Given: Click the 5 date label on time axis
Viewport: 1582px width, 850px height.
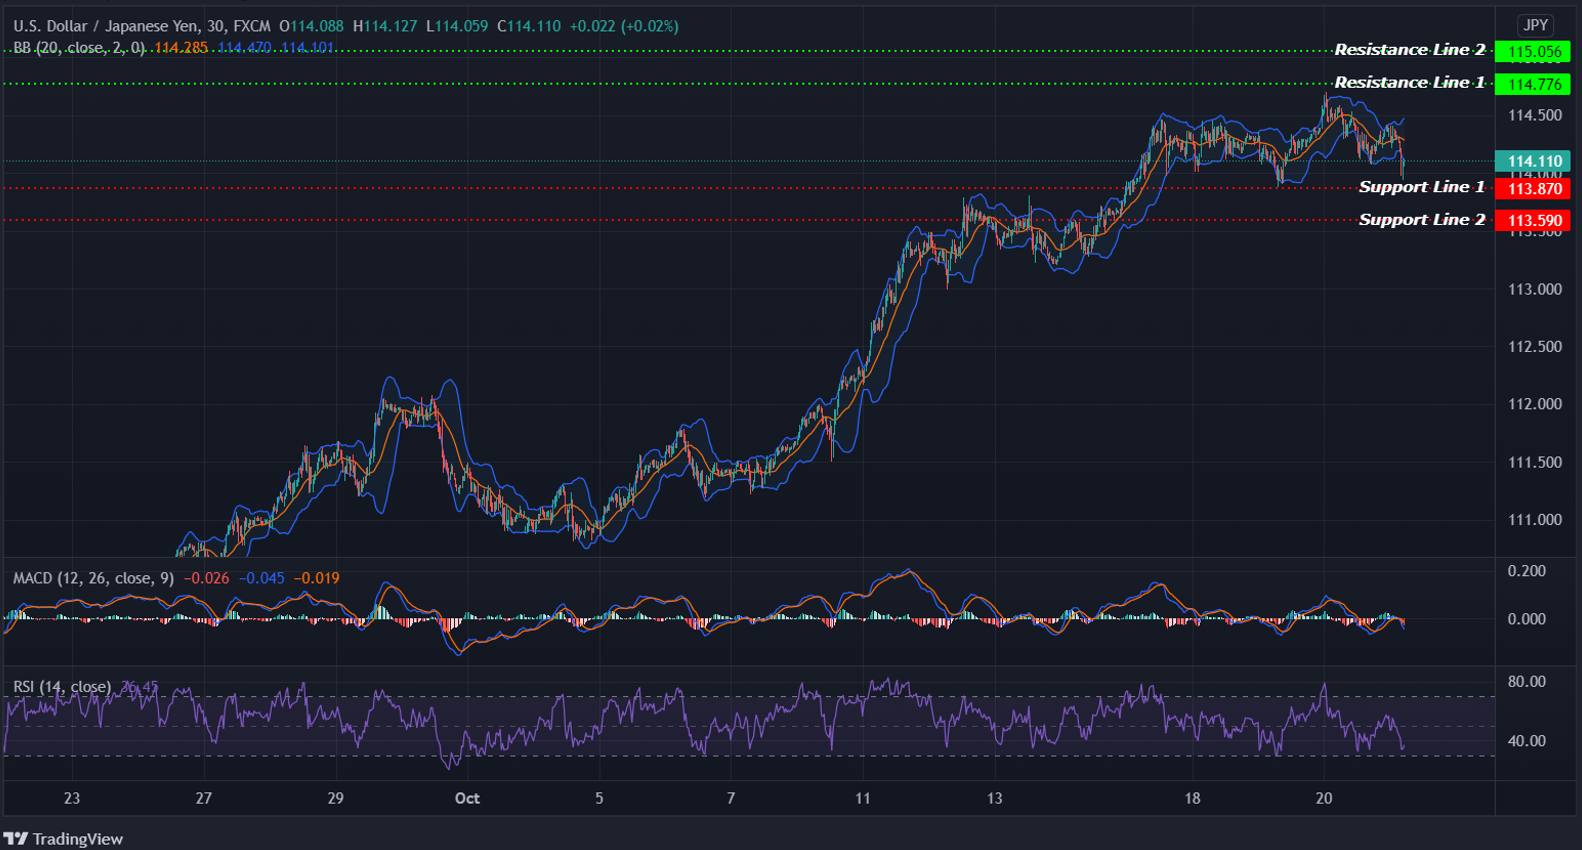Looking at the screenshot, I should (x=599, y=798).
